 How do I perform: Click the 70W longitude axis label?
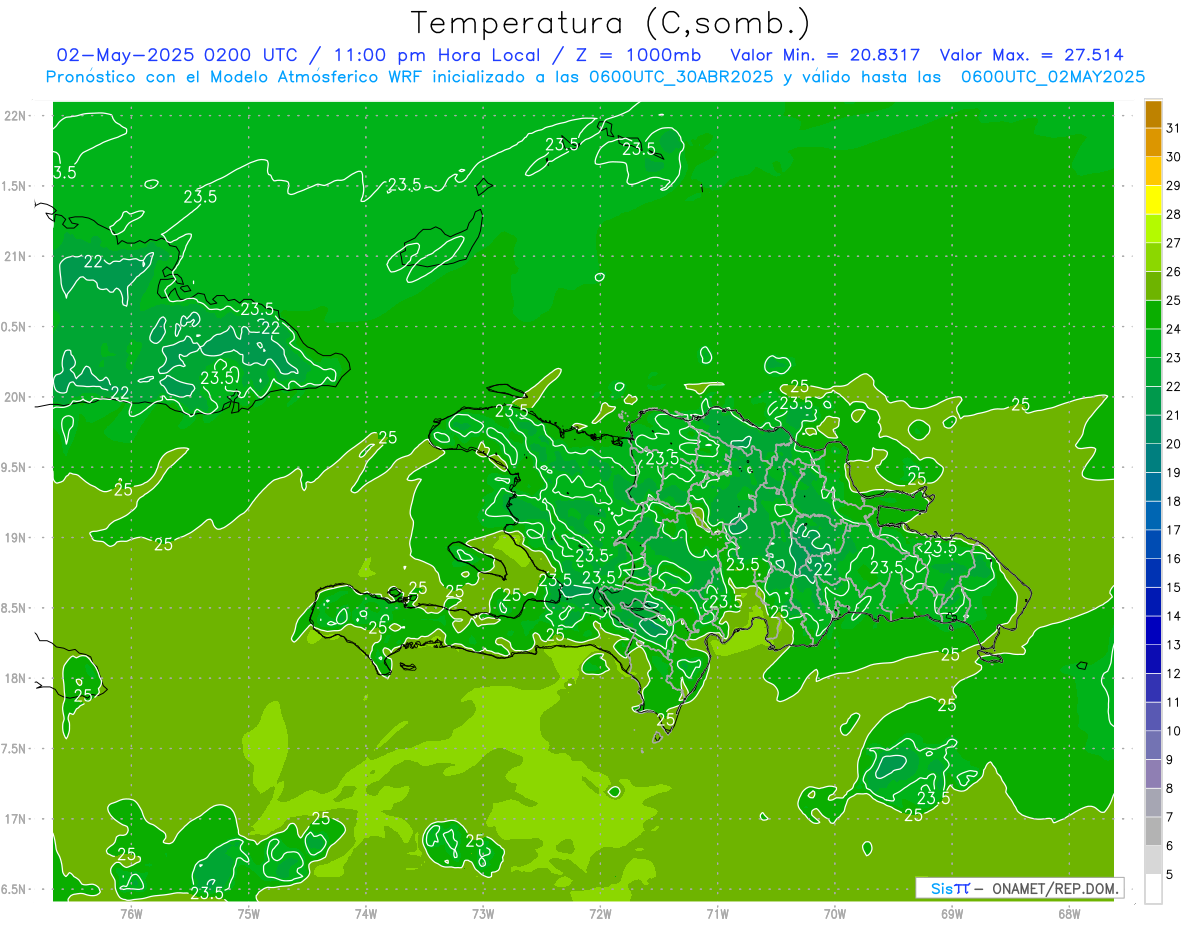pos(835,913)
